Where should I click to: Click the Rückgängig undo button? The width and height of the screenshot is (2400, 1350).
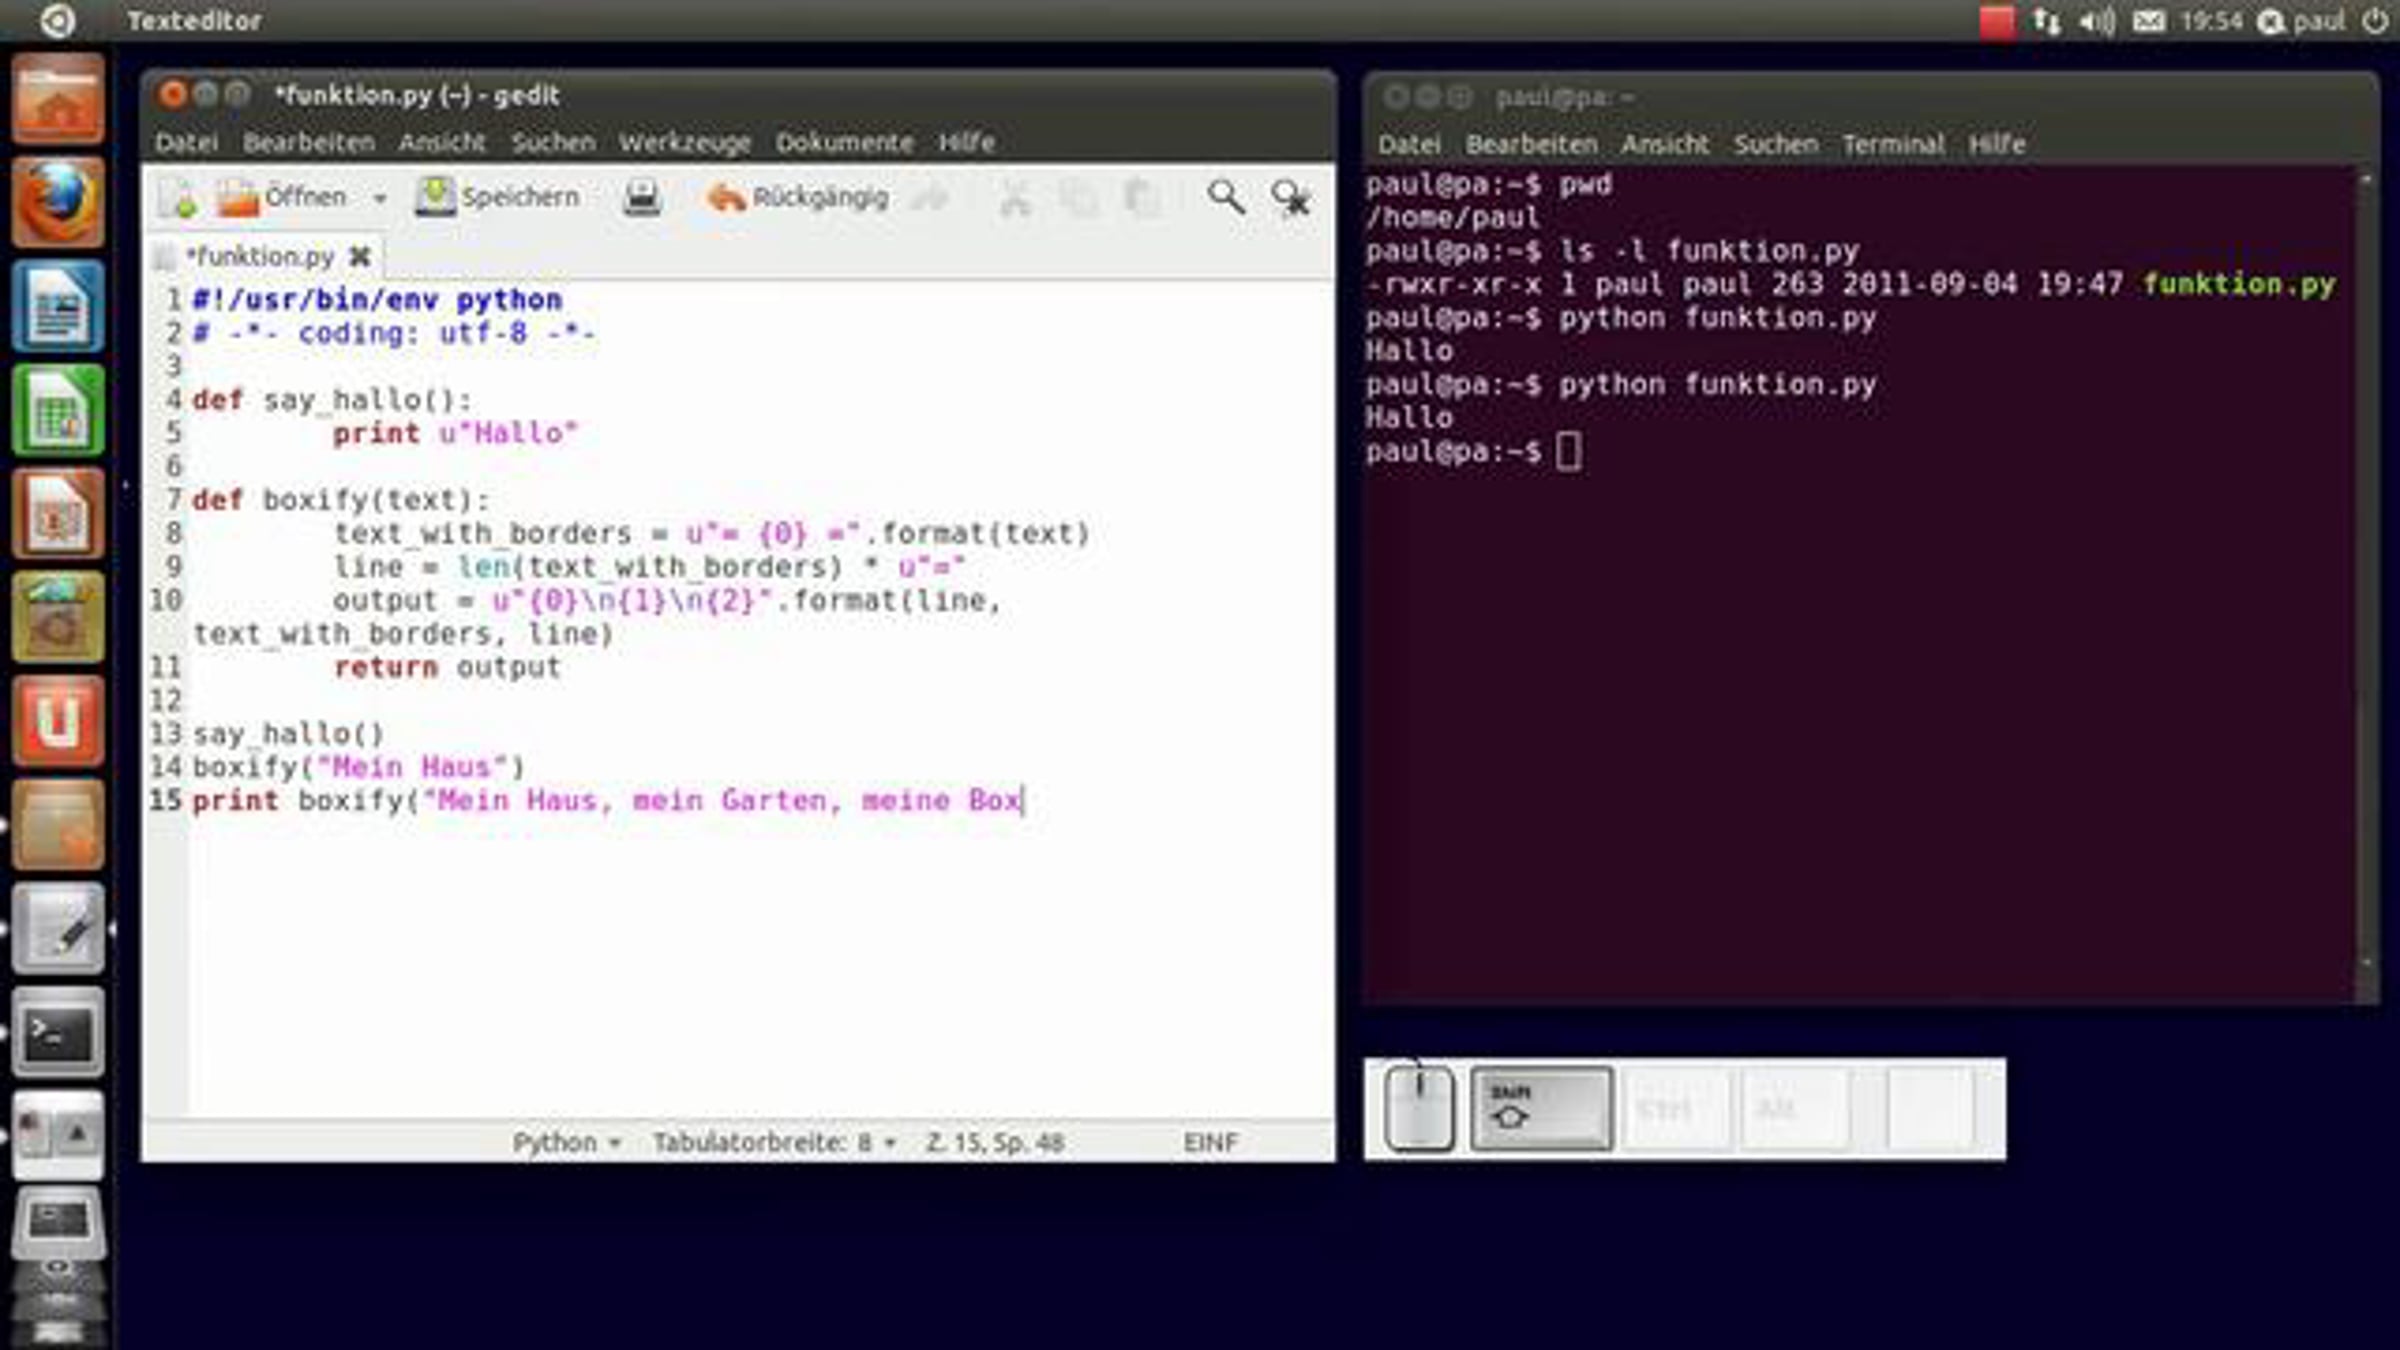[798, 197]
